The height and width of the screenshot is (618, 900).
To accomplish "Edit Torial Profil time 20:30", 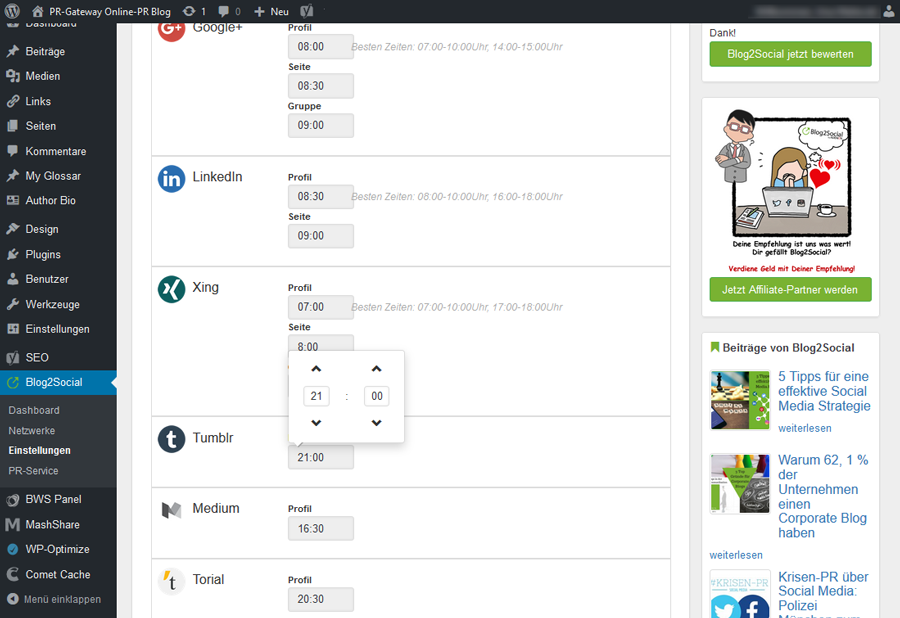I will click(321, 599).
